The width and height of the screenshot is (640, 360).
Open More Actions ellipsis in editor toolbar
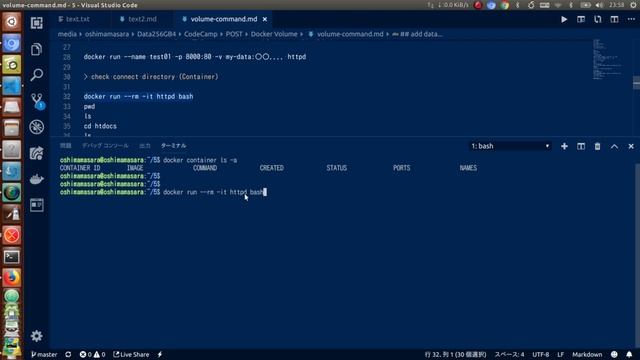631,19
